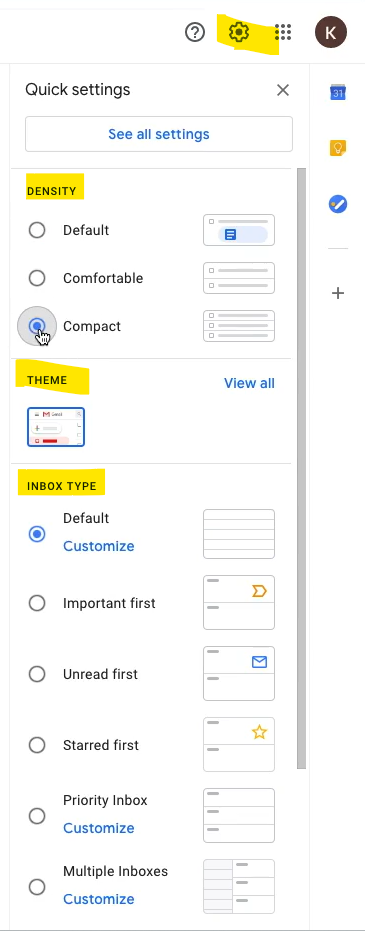
Task: Select Priority Inbox radio button
Action: pyautogui.click(x=37, y=816)
